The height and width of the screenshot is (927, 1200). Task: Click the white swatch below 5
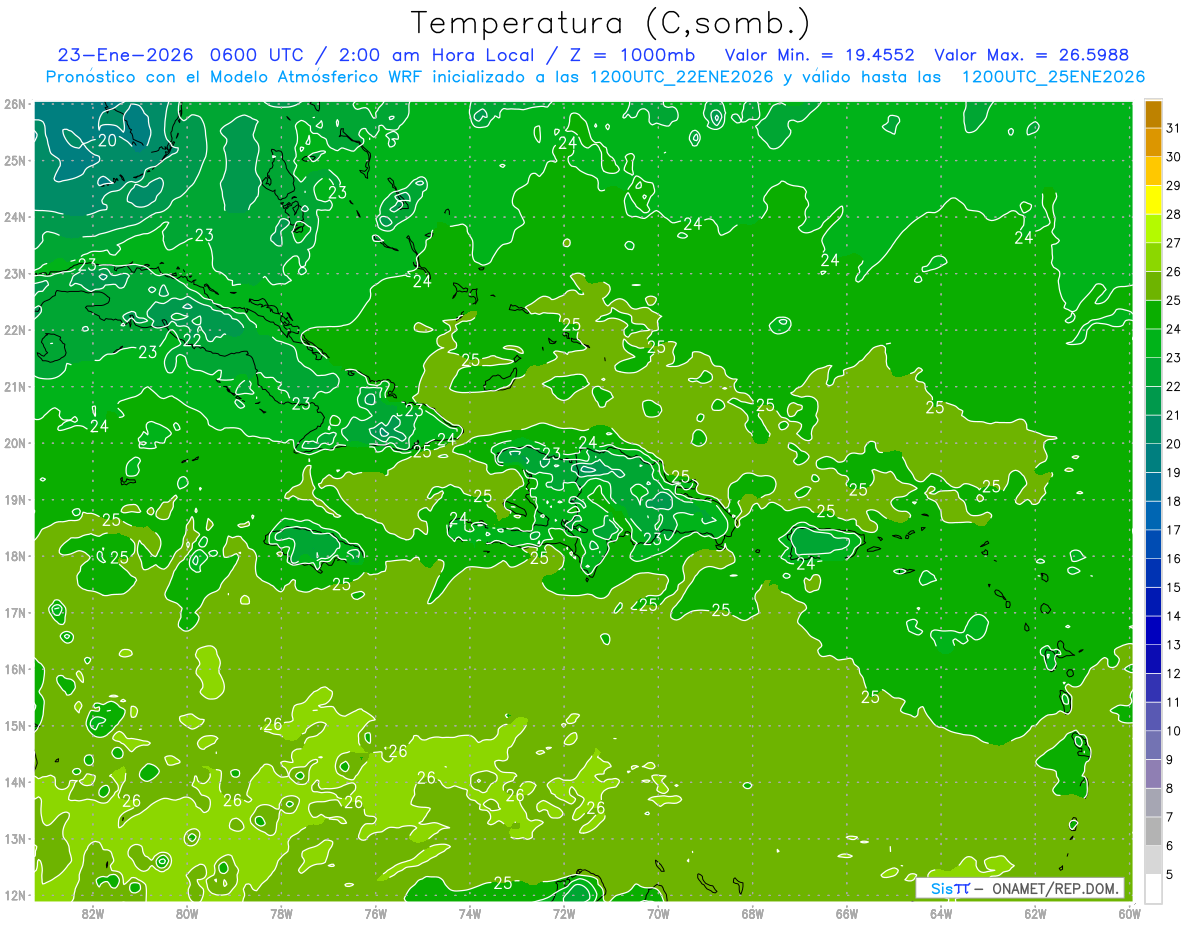tap(1153, 888)
